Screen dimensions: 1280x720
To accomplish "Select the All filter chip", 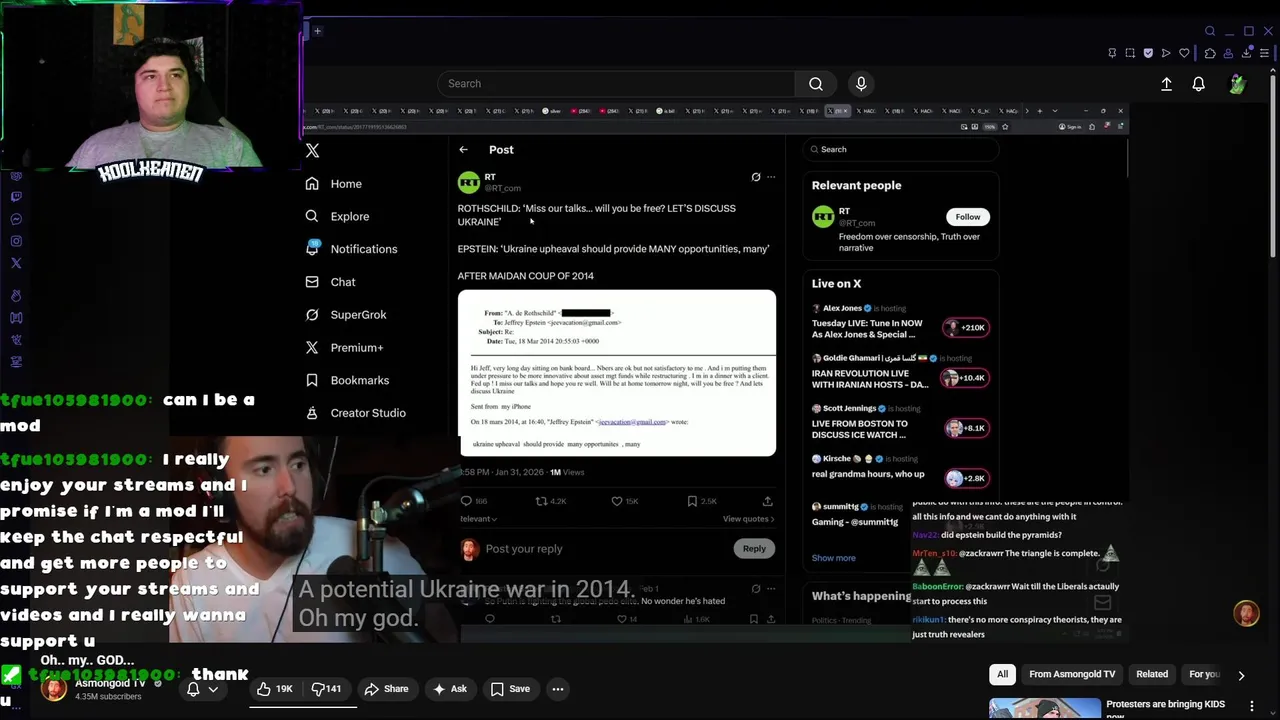I will (x=1002, y=675).
